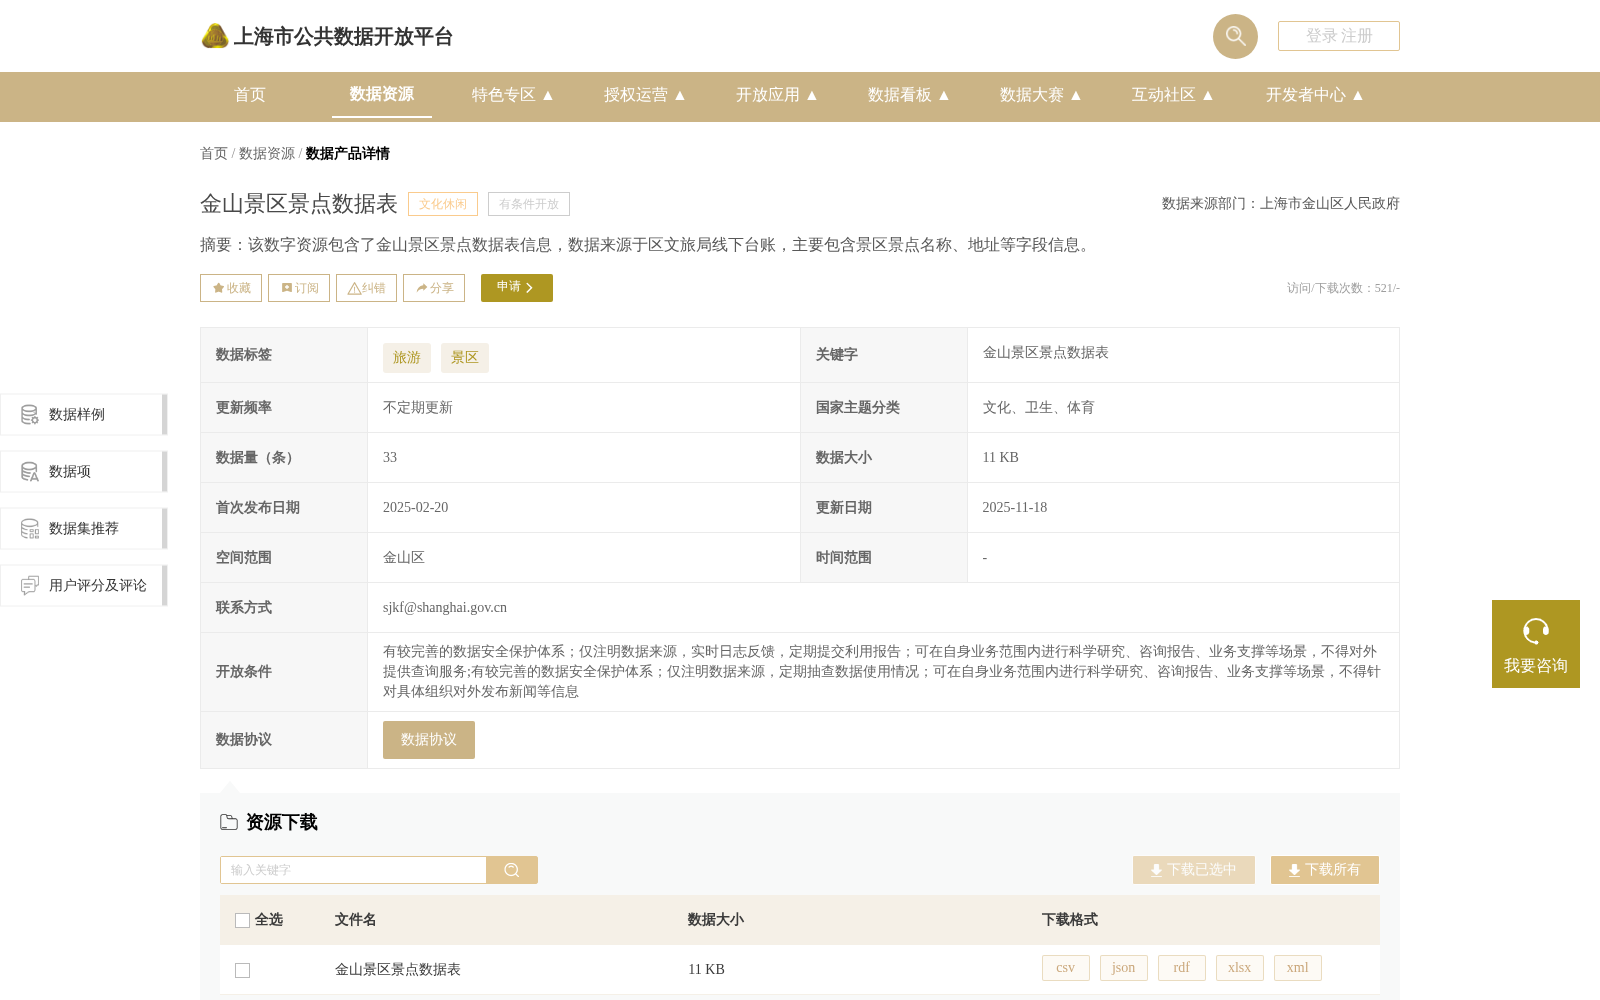1600x1000 pixels.
Task: Click the 文化休闲 category tag
Action: pyautogui.click(x=443, y=204)
